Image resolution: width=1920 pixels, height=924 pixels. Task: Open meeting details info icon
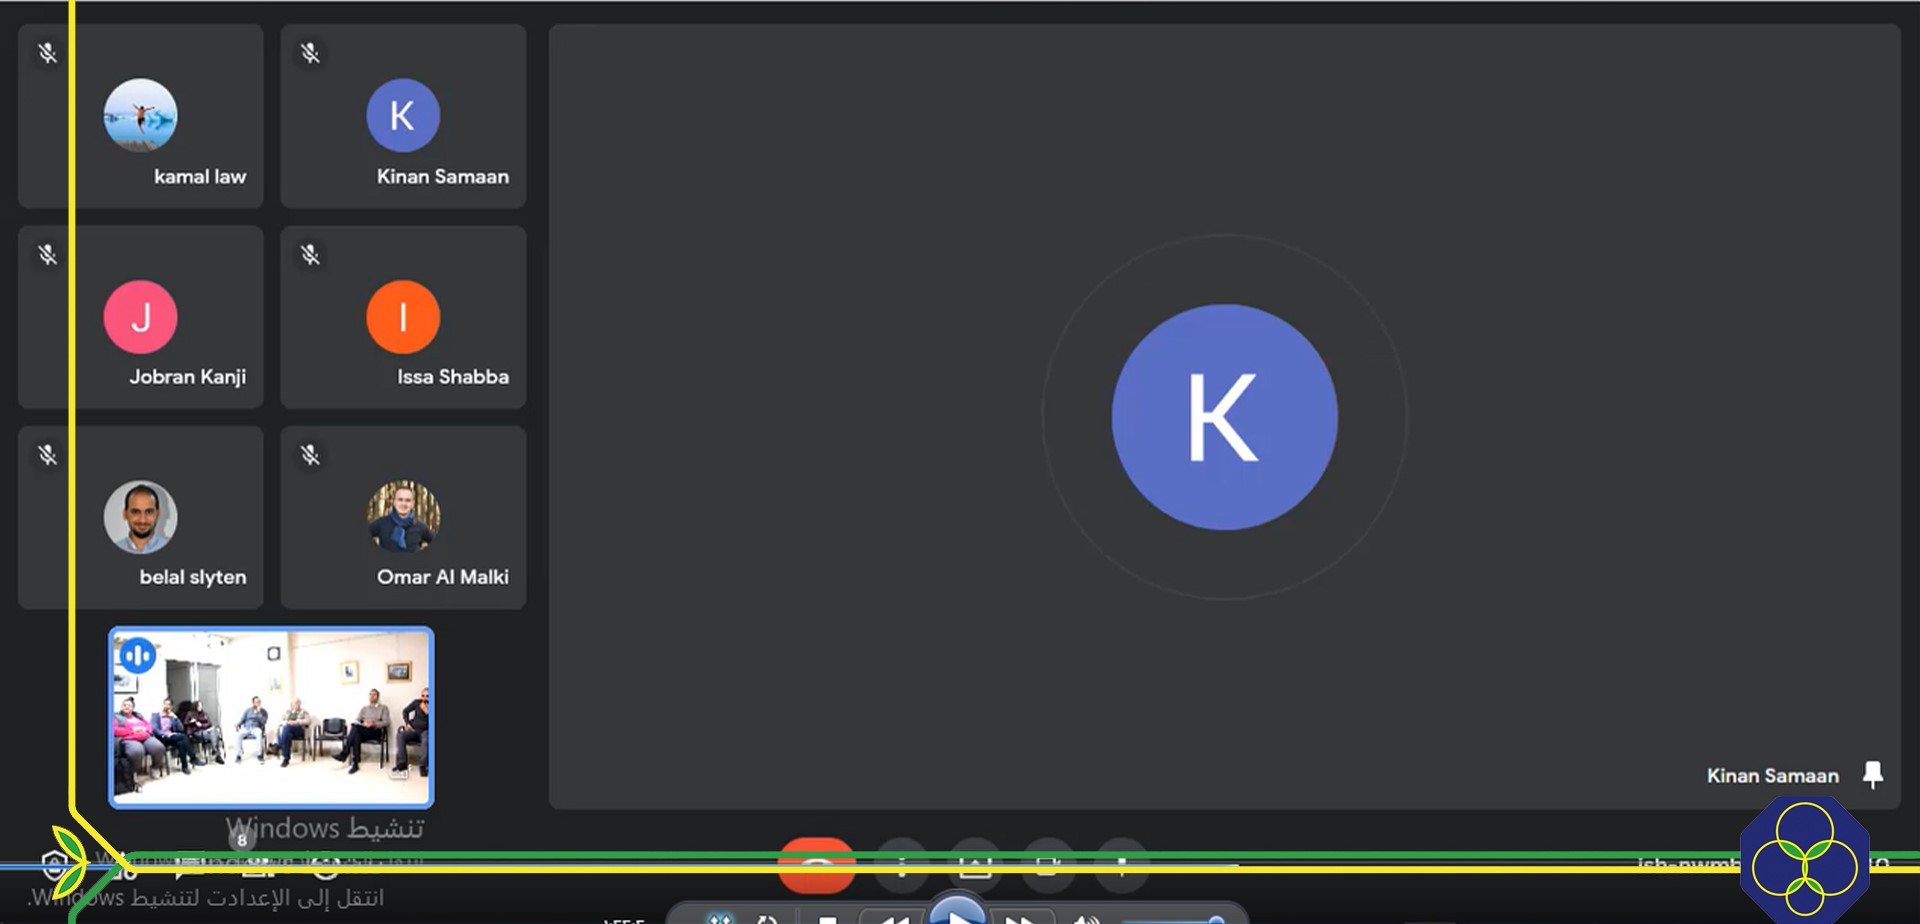pos(325,863)
